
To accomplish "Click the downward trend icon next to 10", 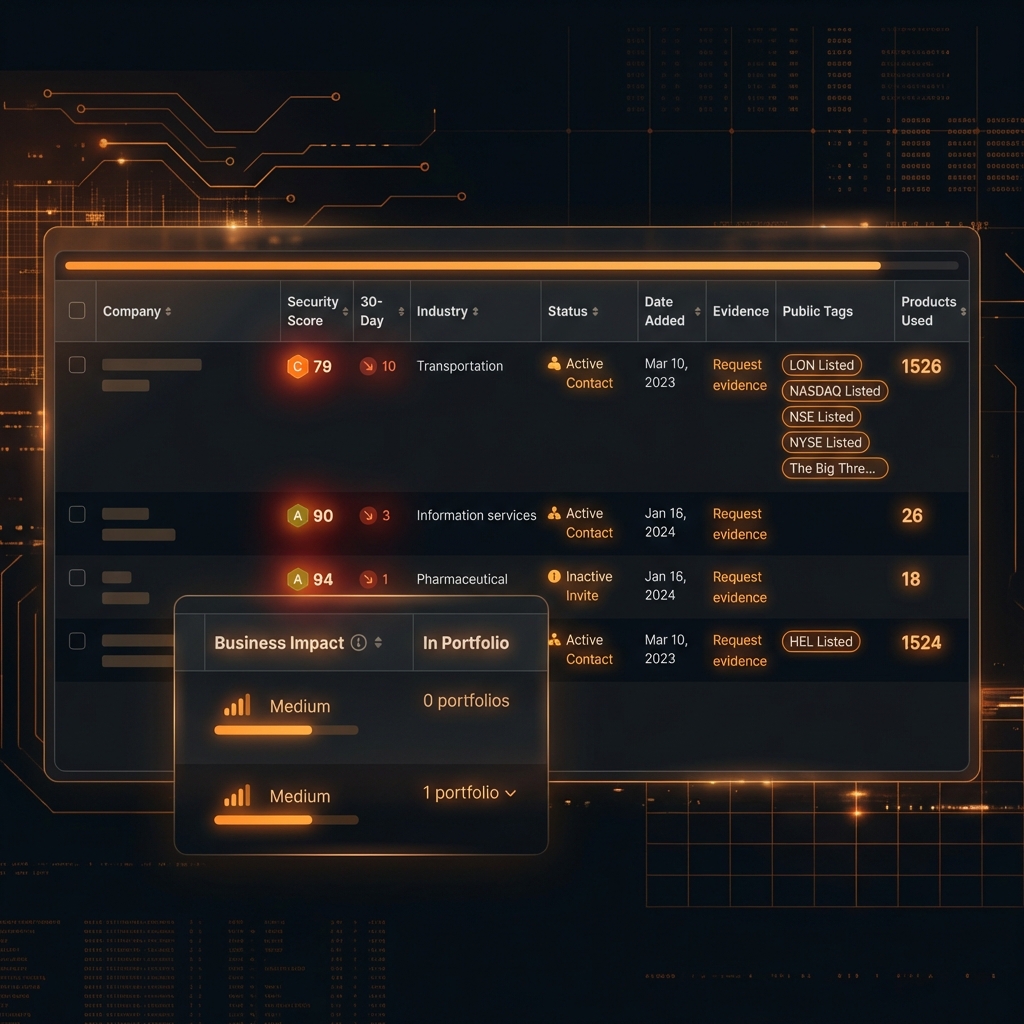I will pos(367,366).
